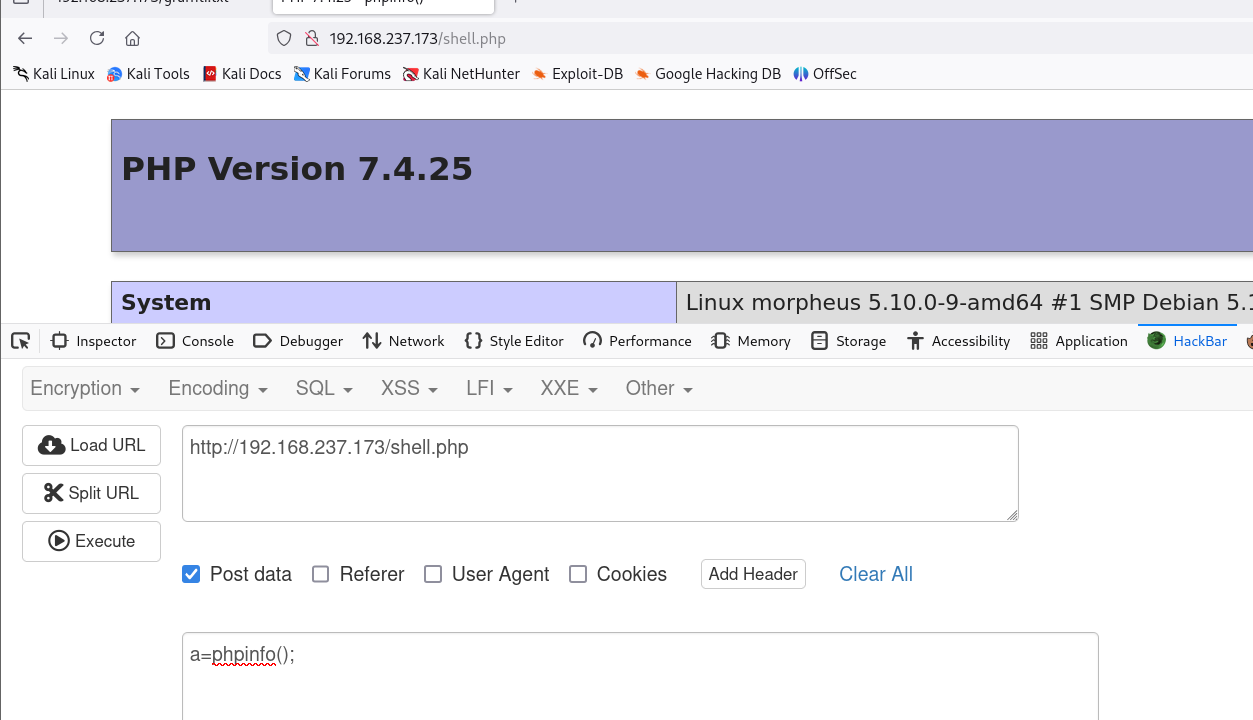
Task: Open the Kali Docs bookmark
Action: point(242,73)
